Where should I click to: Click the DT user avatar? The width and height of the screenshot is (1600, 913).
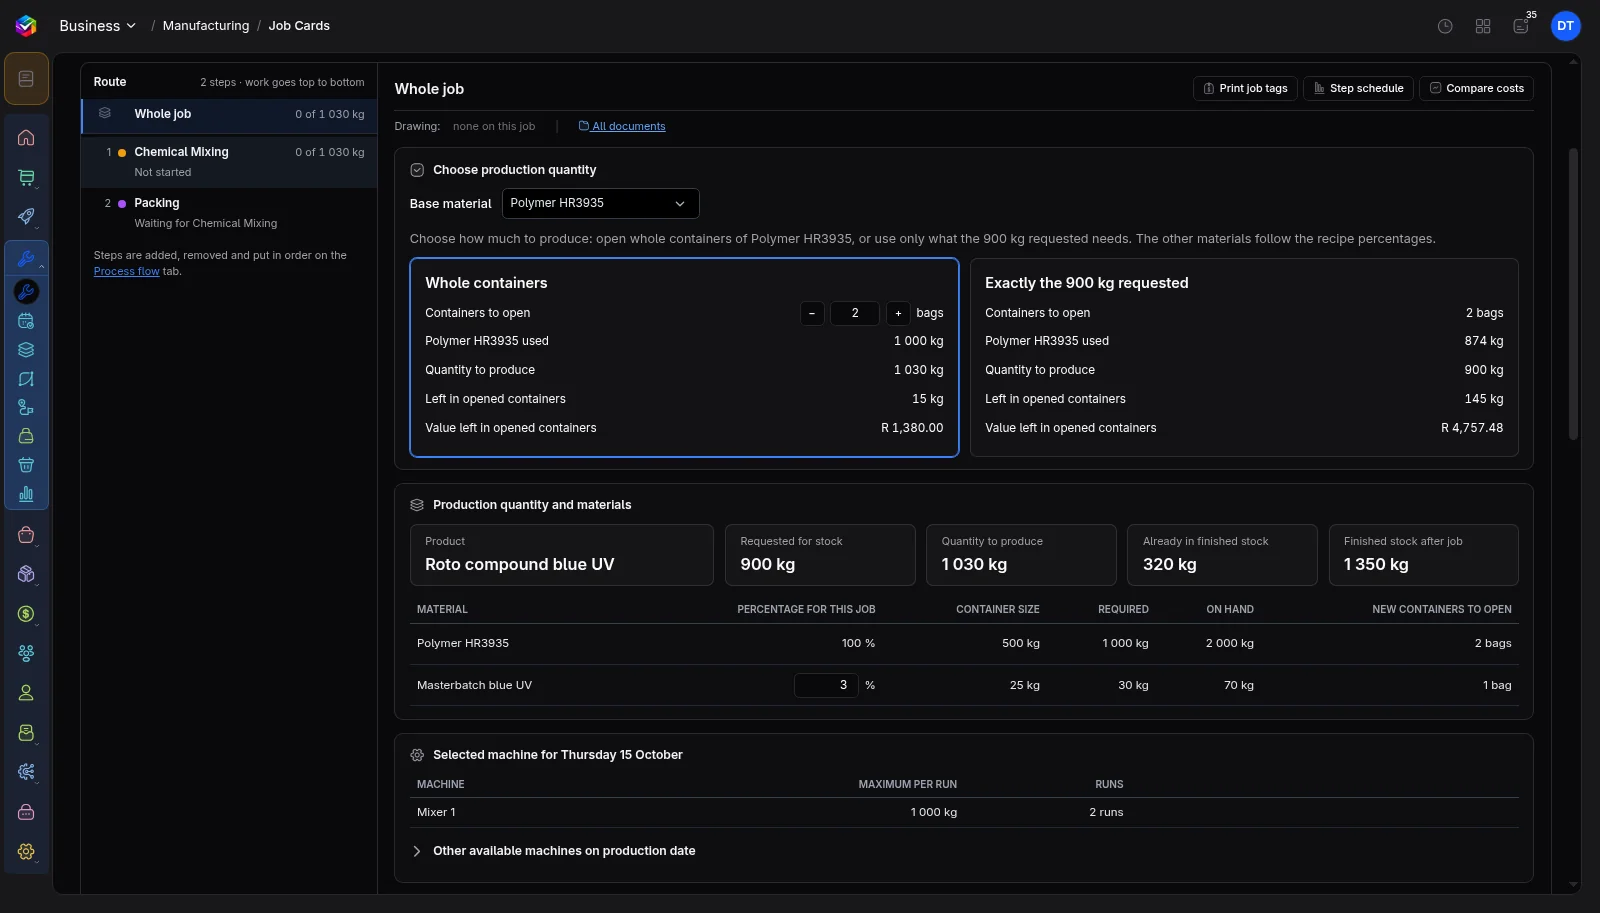click(x=1565, y=26)
